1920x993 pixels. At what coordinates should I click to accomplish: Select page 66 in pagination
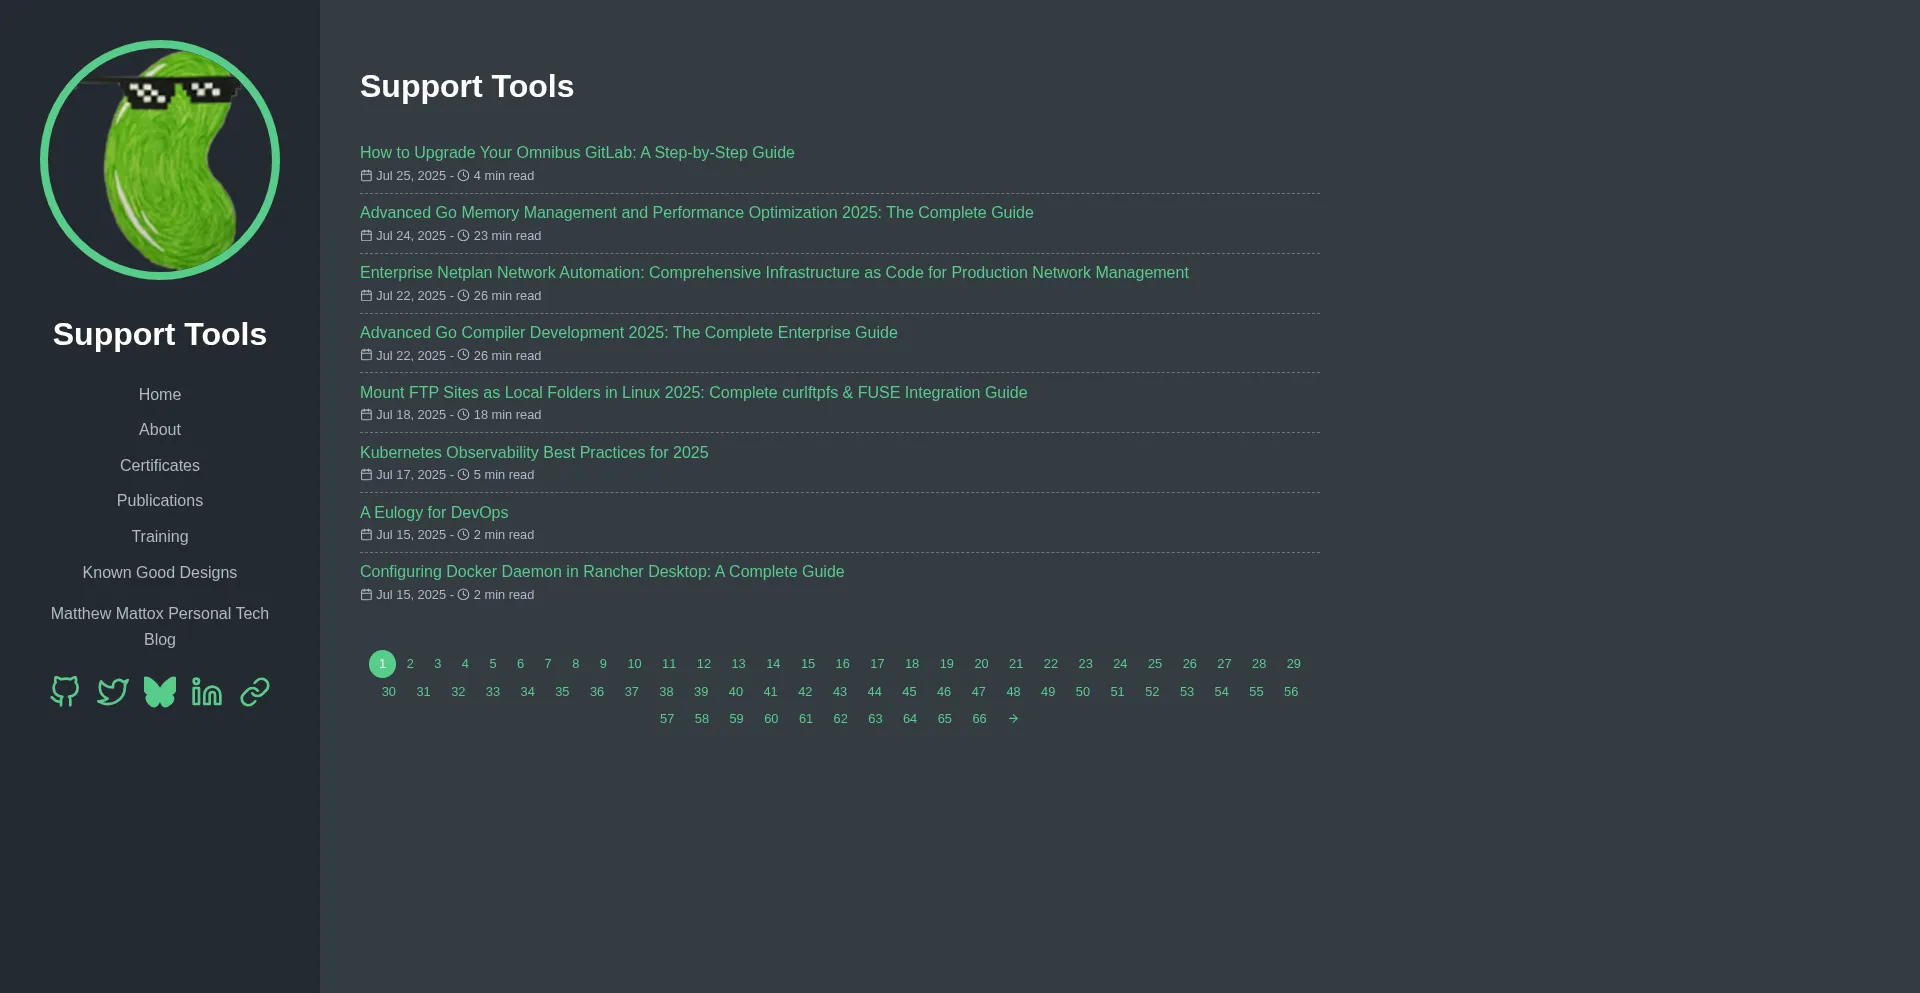pos(979,718)
